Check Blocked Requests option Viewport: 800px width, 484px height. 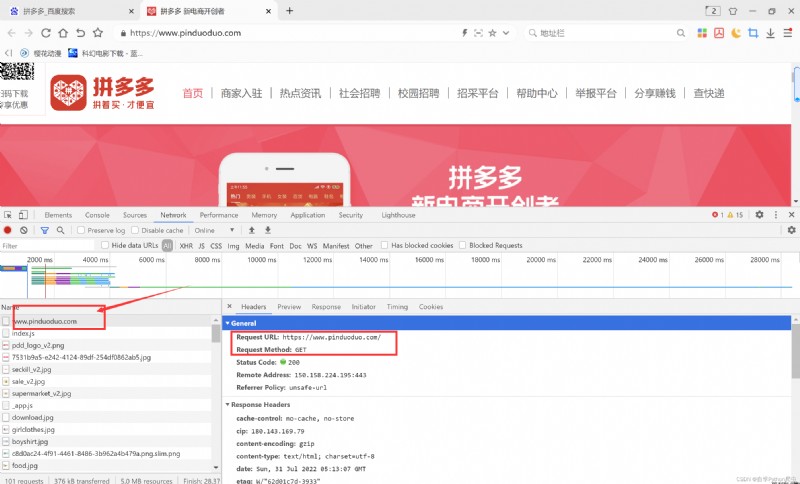[463, 245]
